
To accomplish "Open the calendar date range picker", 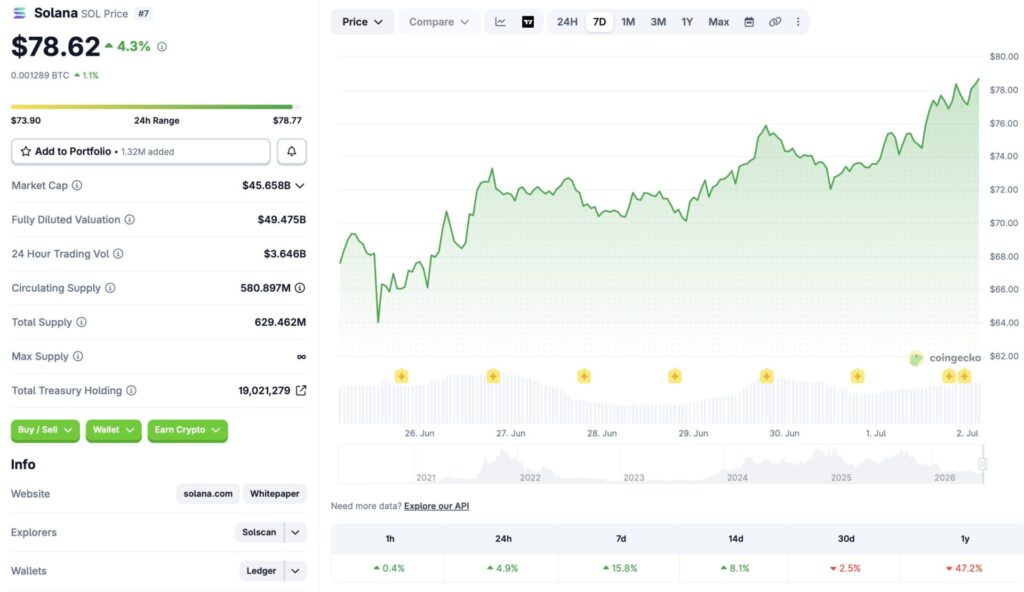I will click(749, 22).
